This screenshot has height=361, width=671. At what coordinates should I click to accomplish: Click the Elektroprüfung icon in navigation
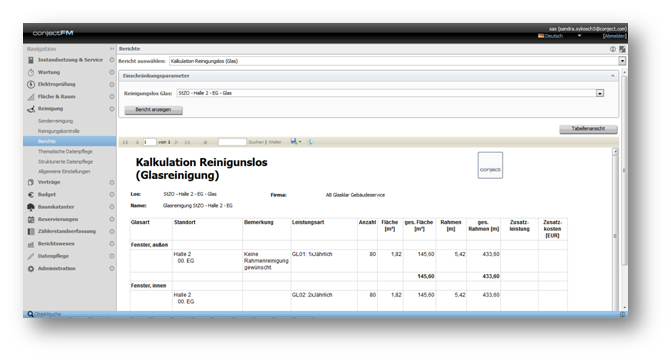[x=31, y=84]
